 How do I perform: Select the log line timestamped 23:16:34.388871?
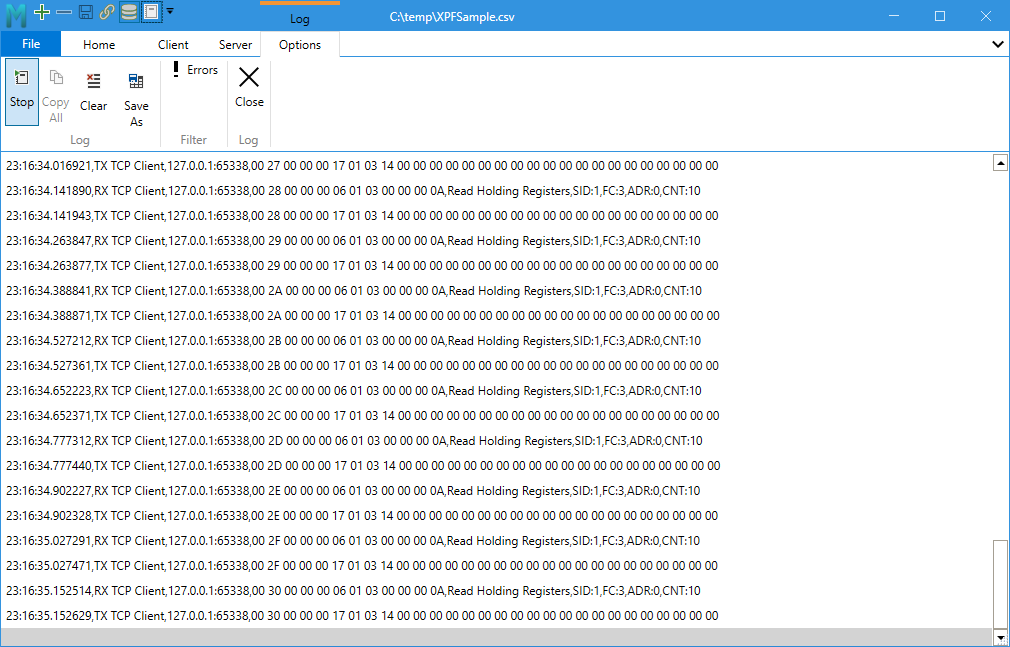click(363, 316)
